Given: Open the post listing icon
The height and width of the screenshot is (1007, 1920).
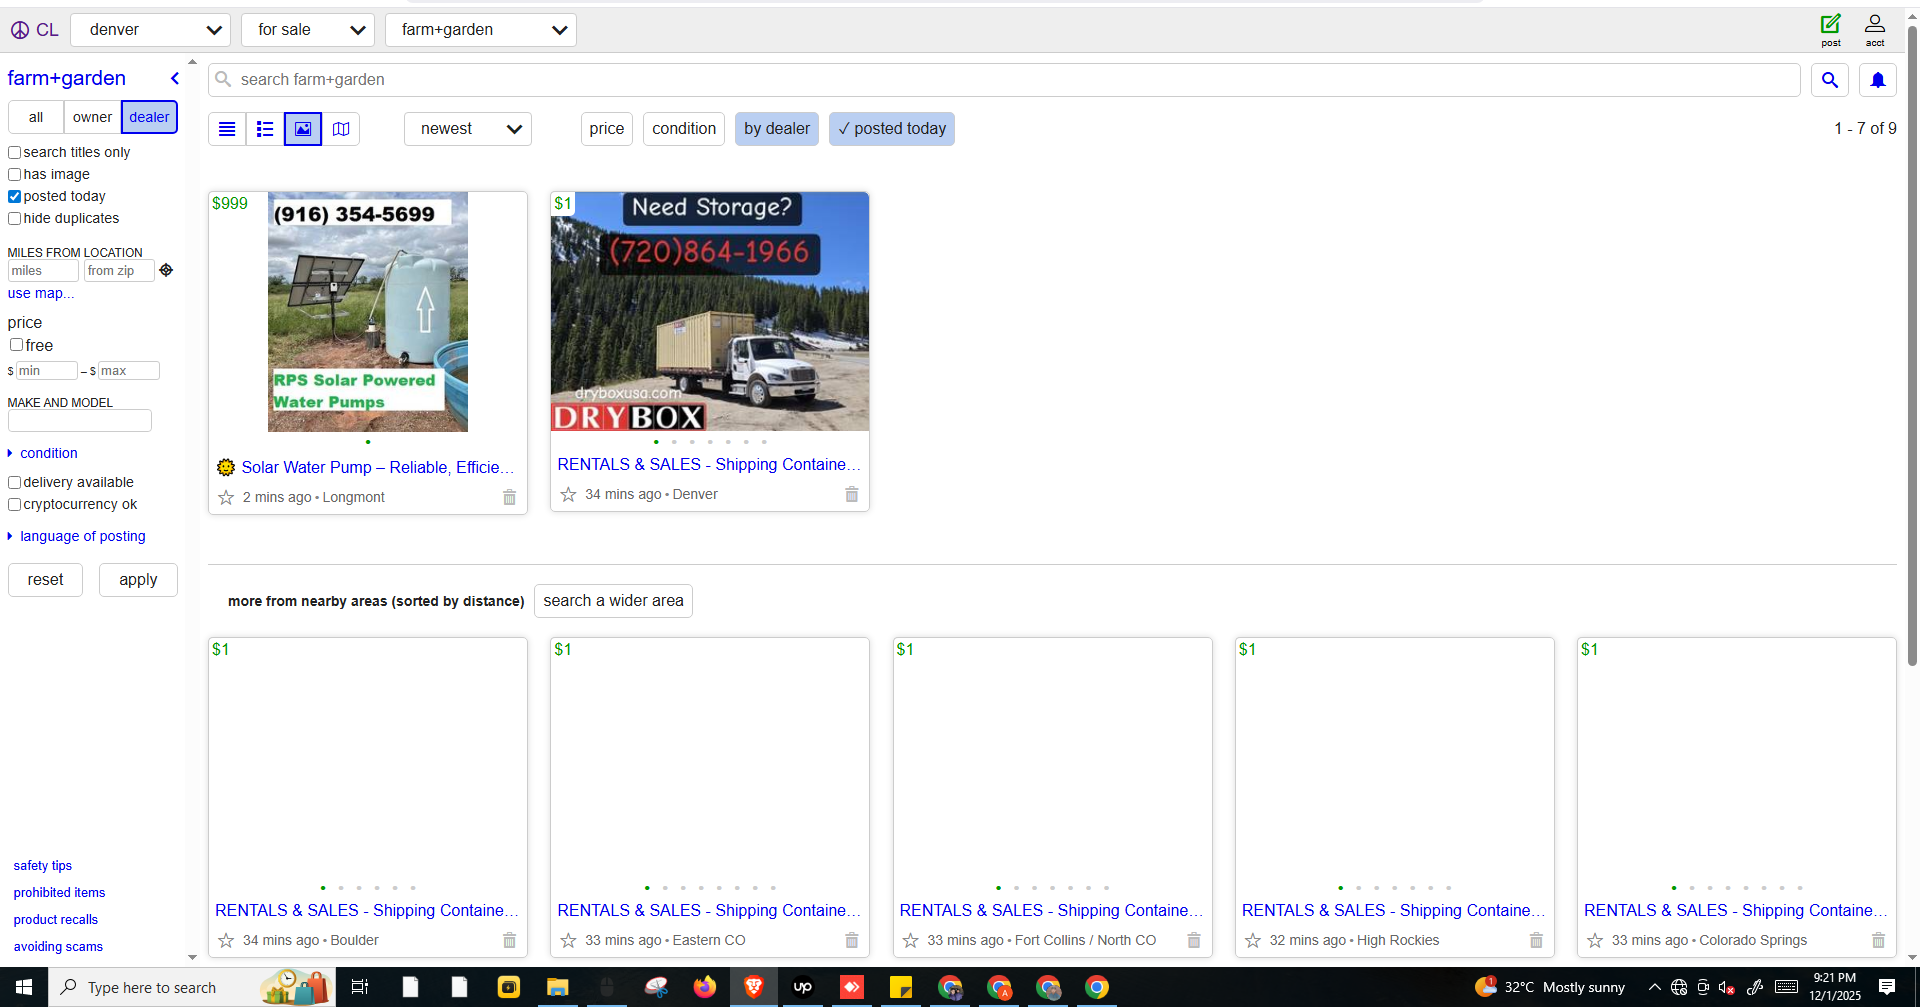Looking at the screenshot, I should [1831, 29].
